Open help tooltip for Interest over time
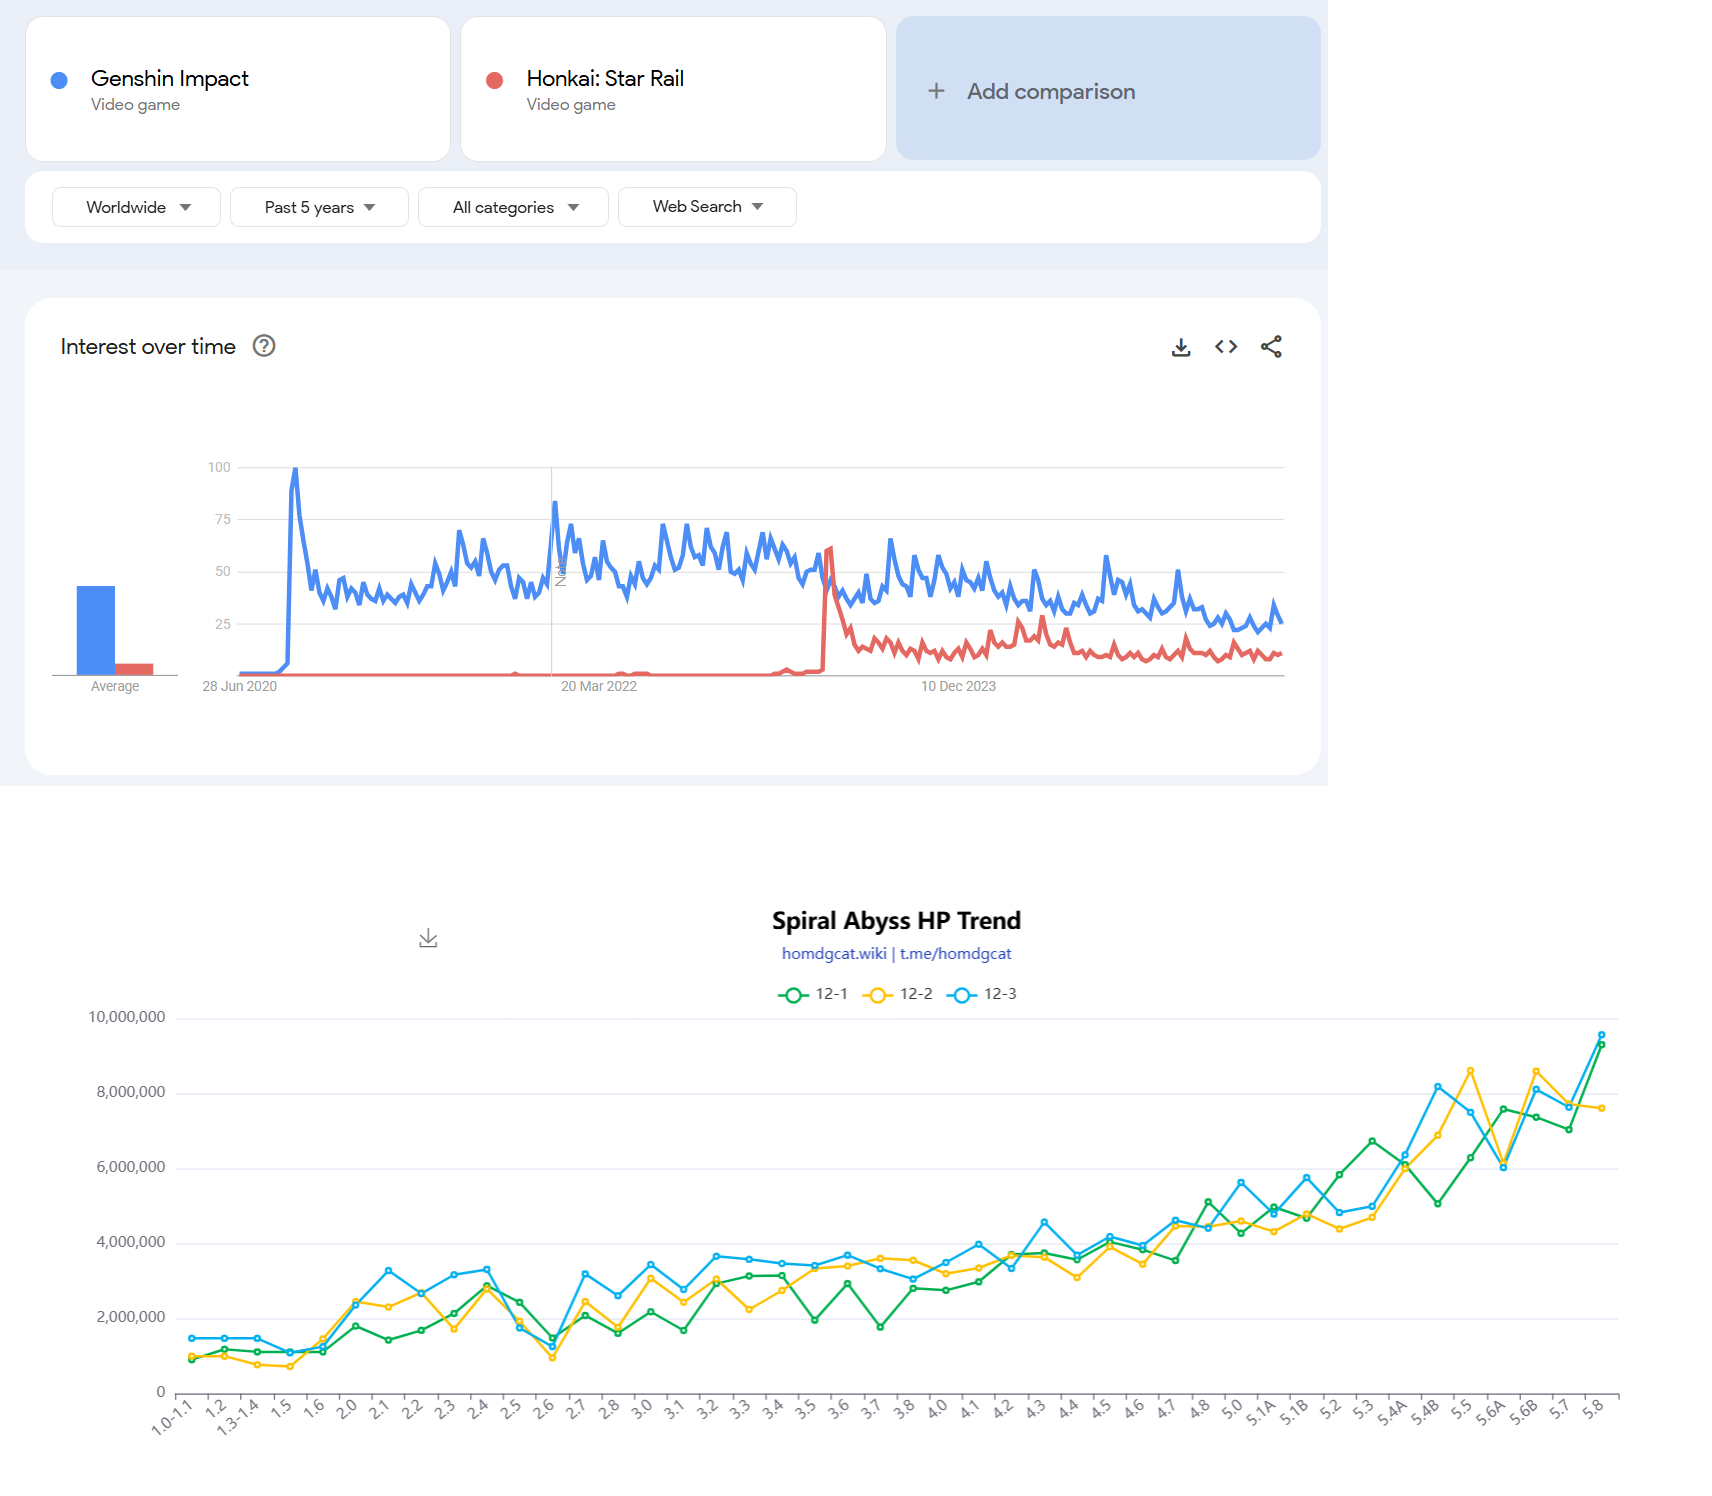 point(264,346)
